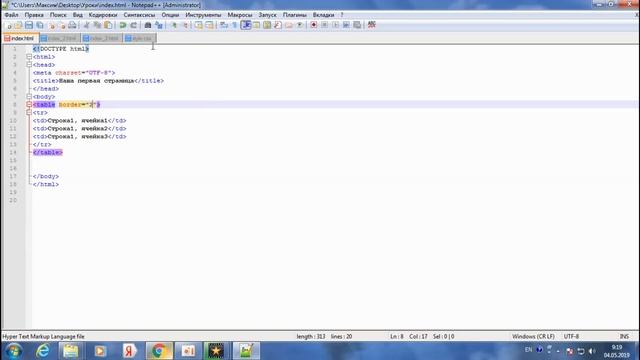Open Google Chrome from the taskbar
640x360 pixels.
(x=159, y=351)
